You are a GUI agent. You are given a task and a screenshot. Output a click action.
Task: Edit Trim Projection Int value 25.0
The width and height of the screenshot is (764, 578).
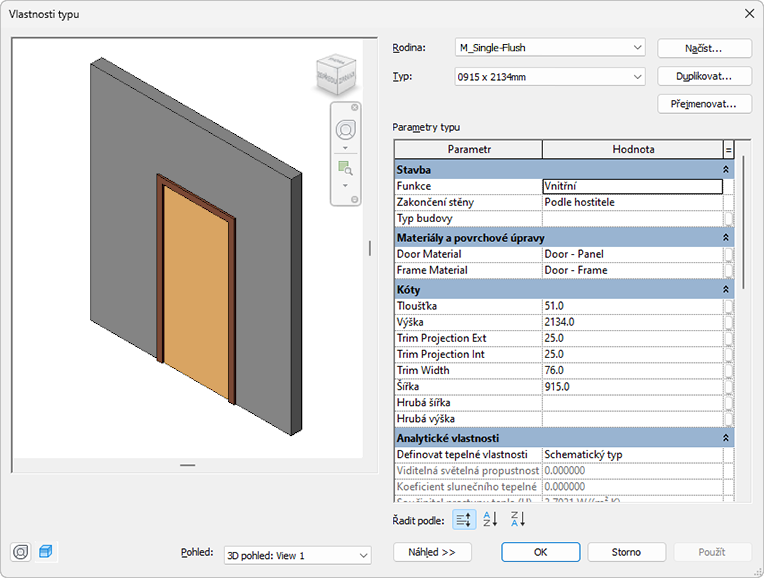[x=632, y=354]
